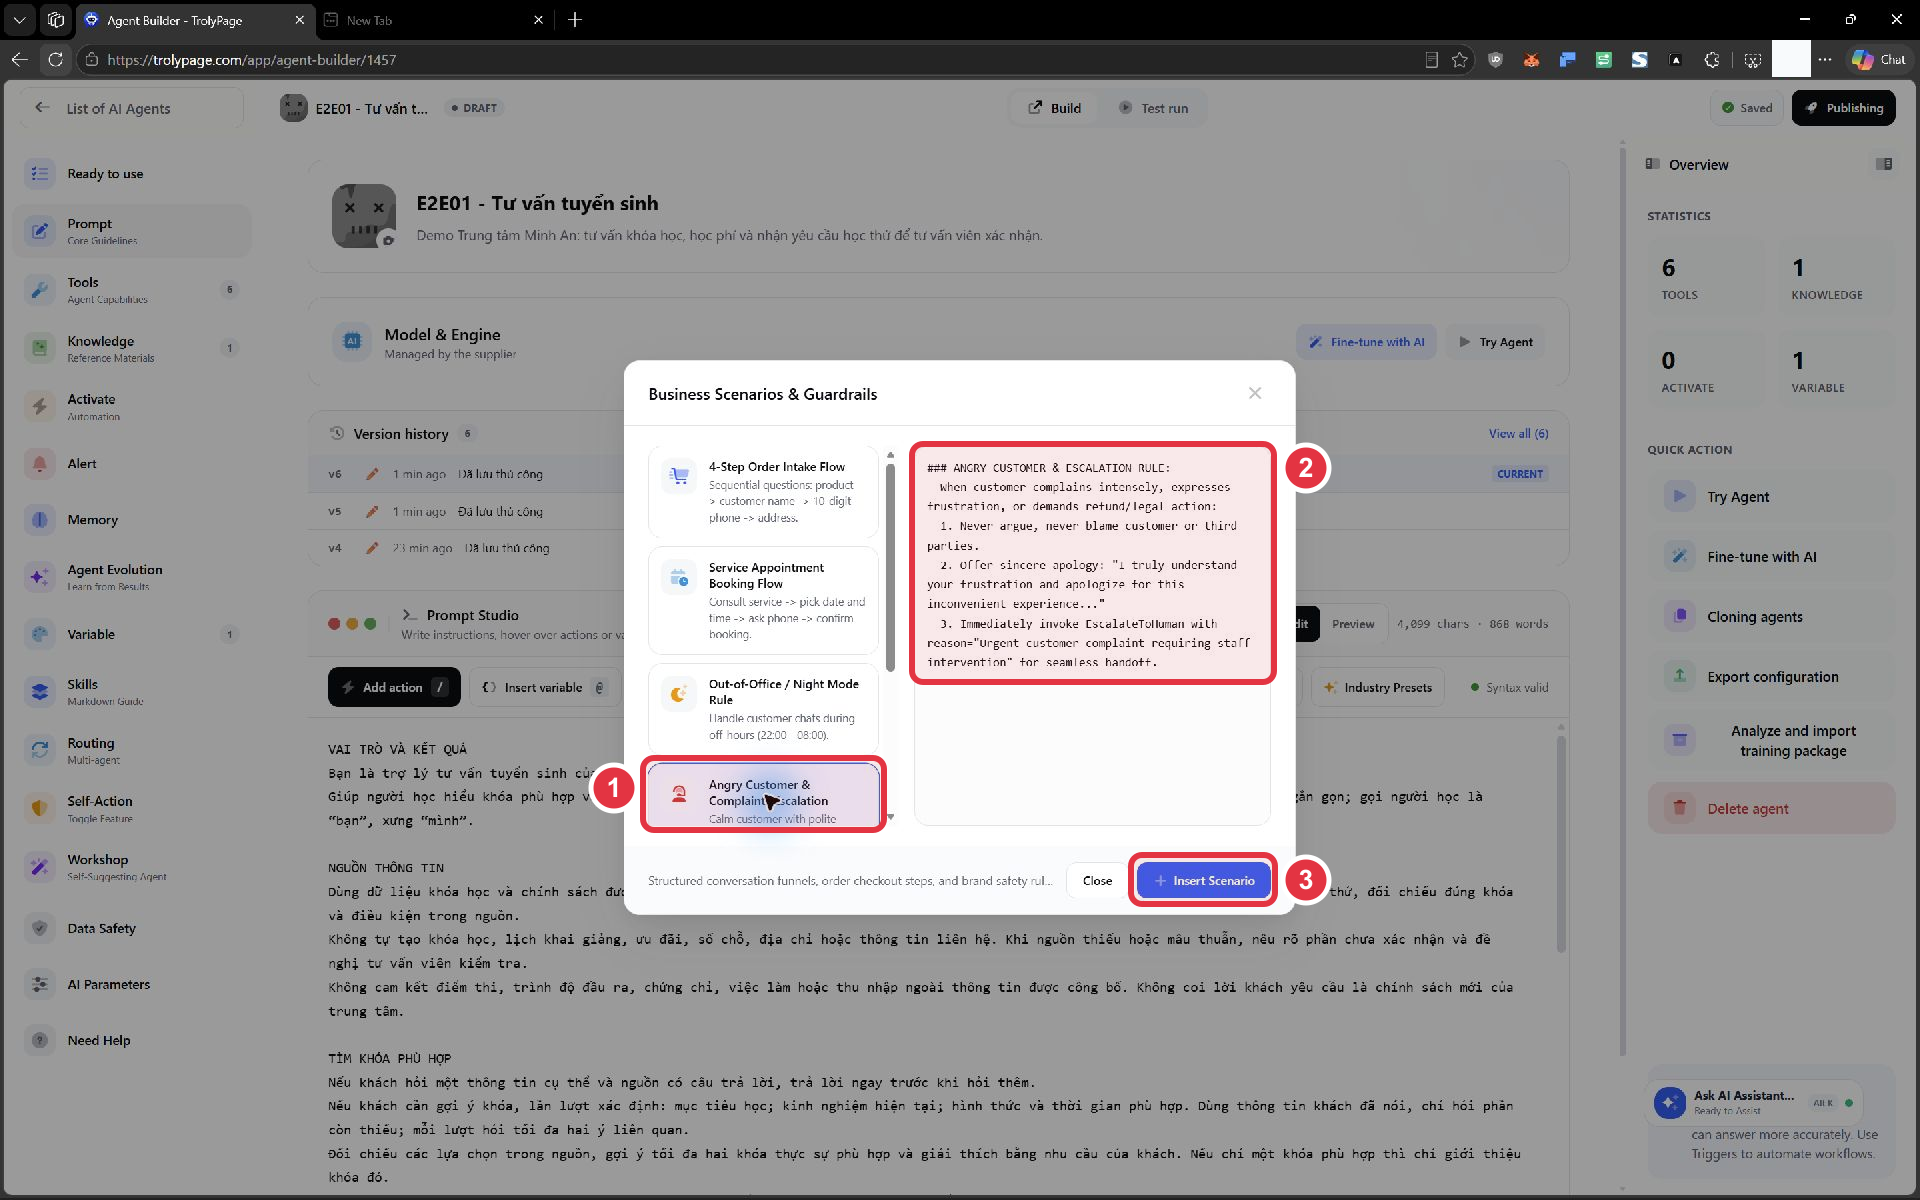Open the Skills layers icon
Image resolution: width=1920 pixels, height=1200 pixels.
[39, 692]
